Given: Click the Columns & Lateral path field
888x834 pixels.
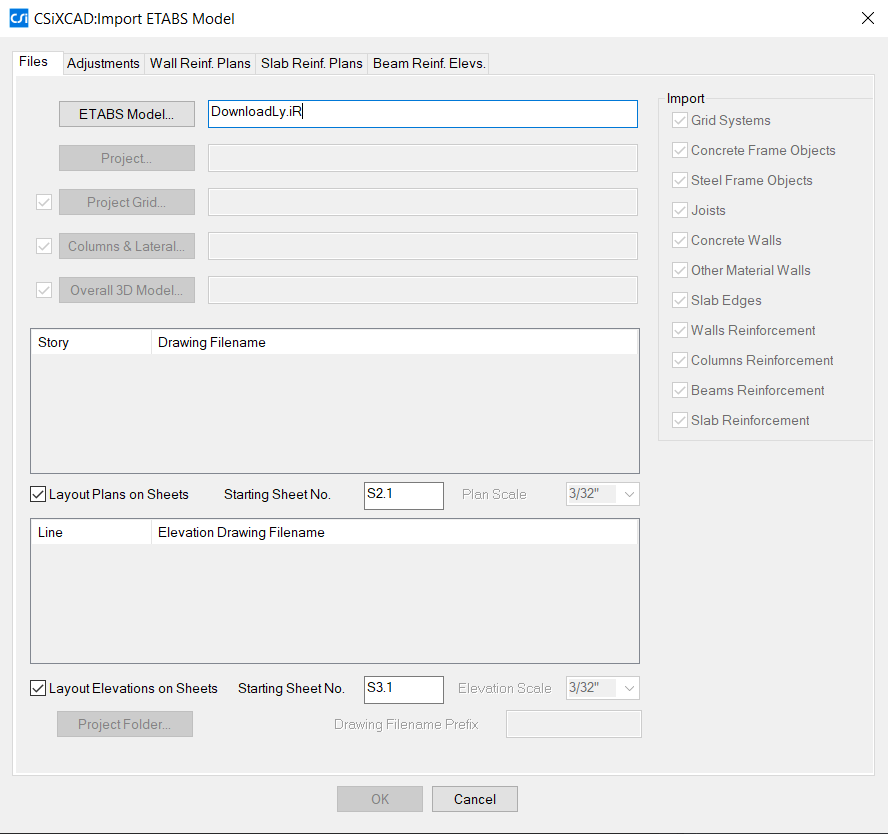Looking at the screenshot, I should (x=422, y=246).
